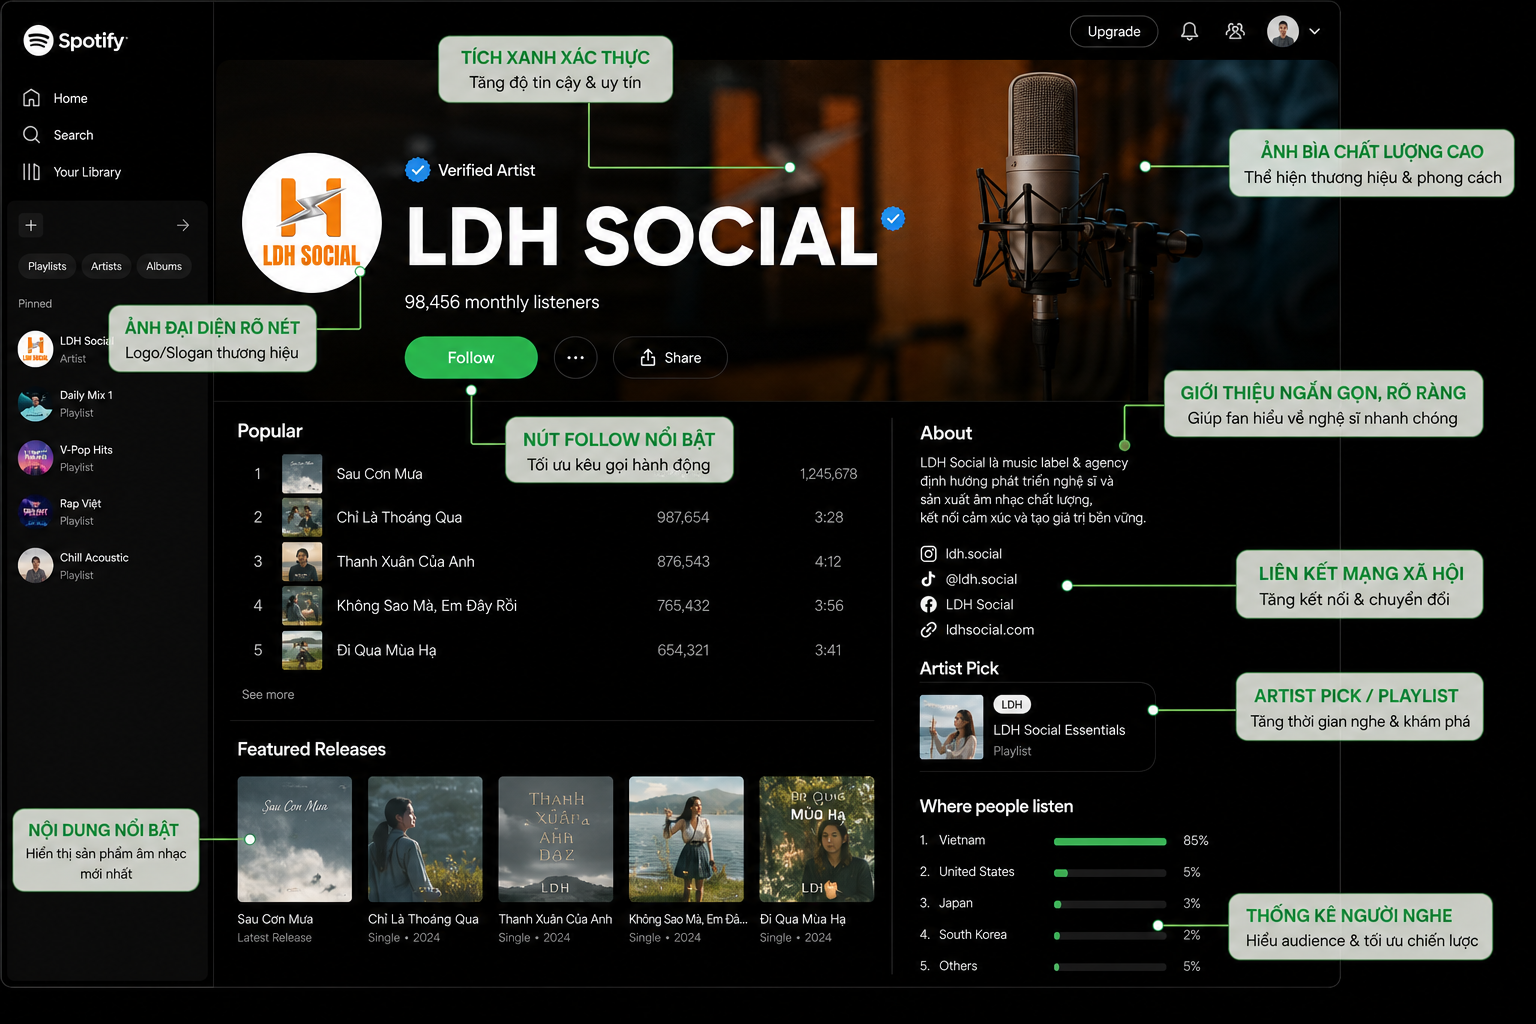The height and width of the screenshot is (1024, 1536).
Task: Click the Share button
Action: point(670,358)
